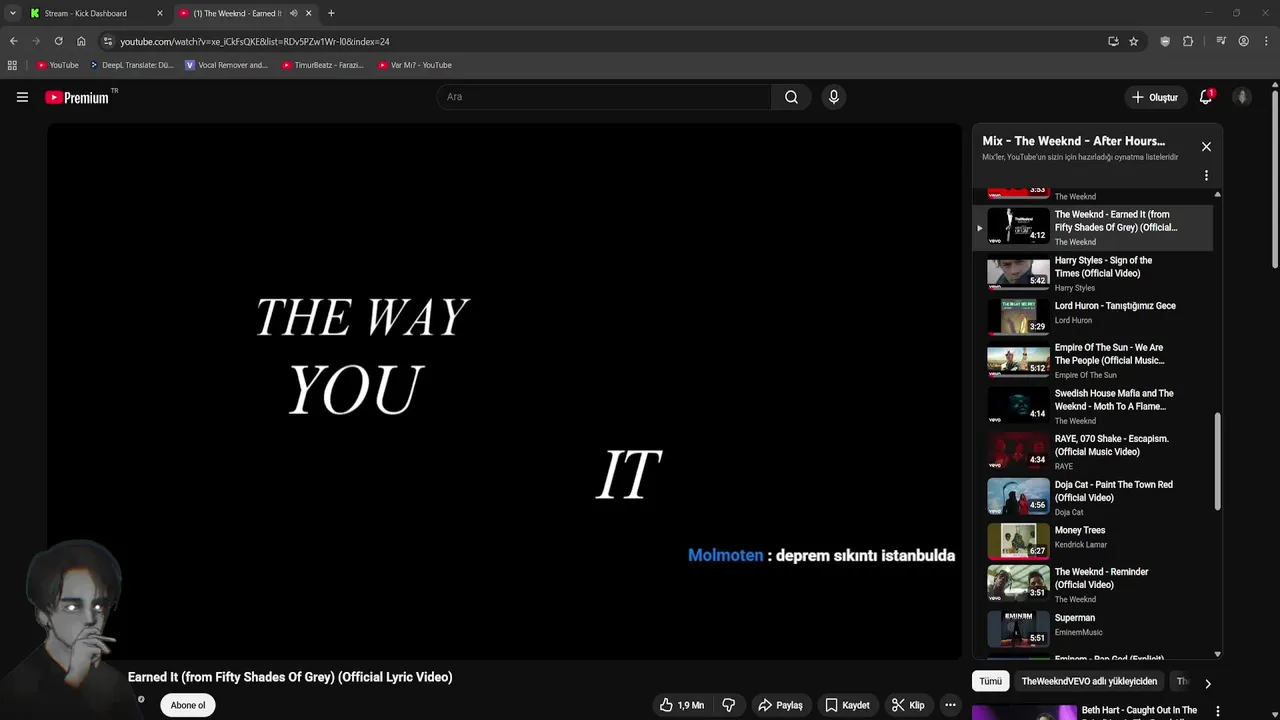Go to the browser home page
The height and width of the screenshot is (720, 1280).
pos(81,41)
